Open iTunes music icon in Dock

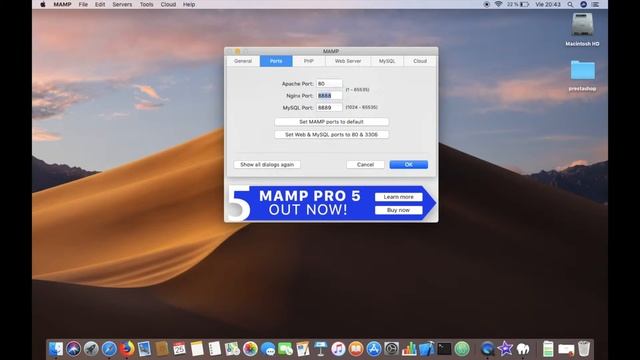point(338,349)
